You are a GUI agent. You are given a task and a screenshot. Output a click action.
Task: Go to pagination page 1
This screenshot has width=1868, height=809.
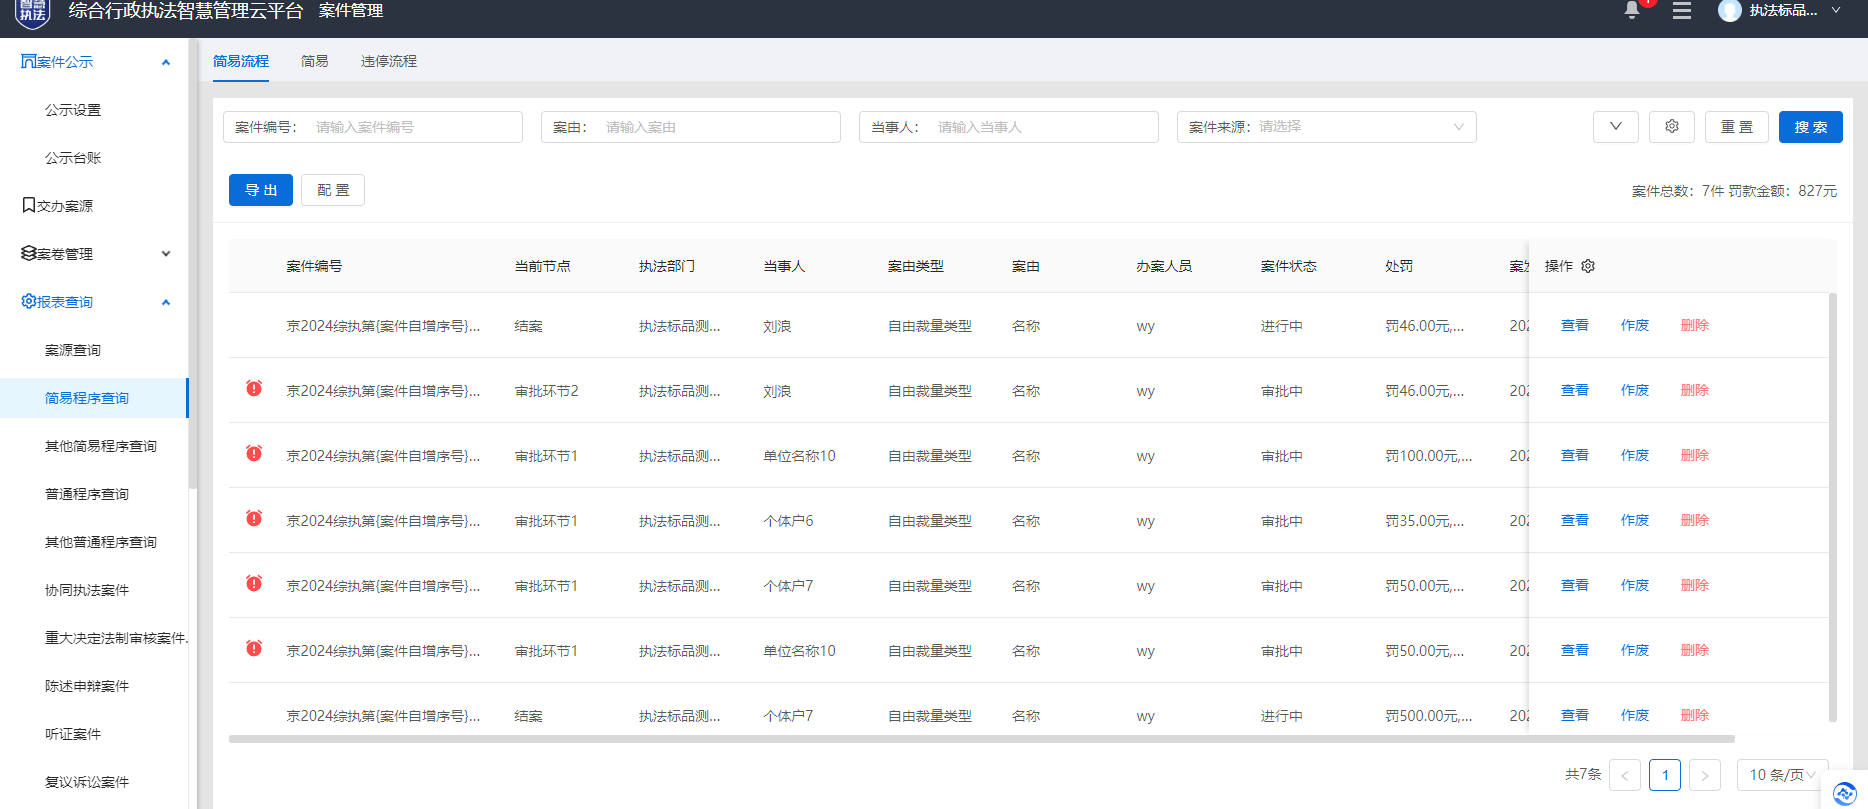click(1665, 775)
